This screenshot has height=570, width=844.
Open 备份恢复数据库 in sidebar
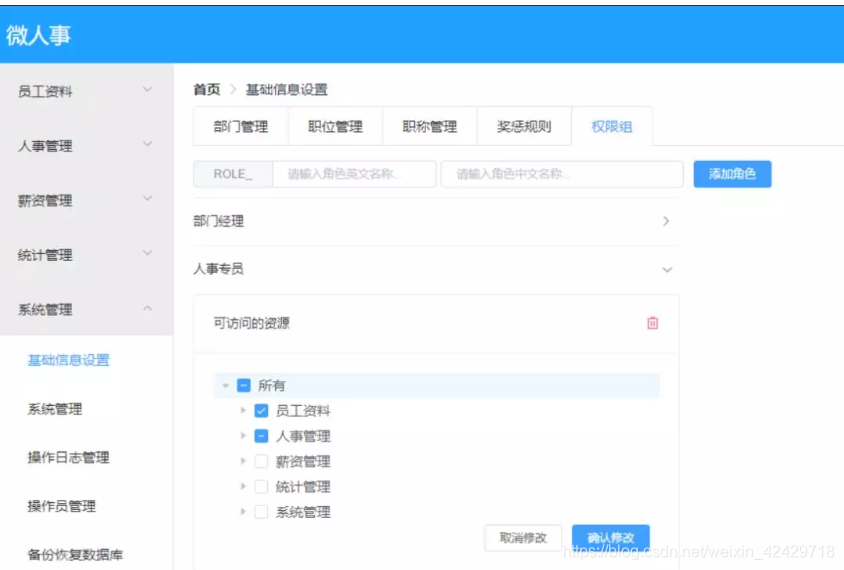75,554
